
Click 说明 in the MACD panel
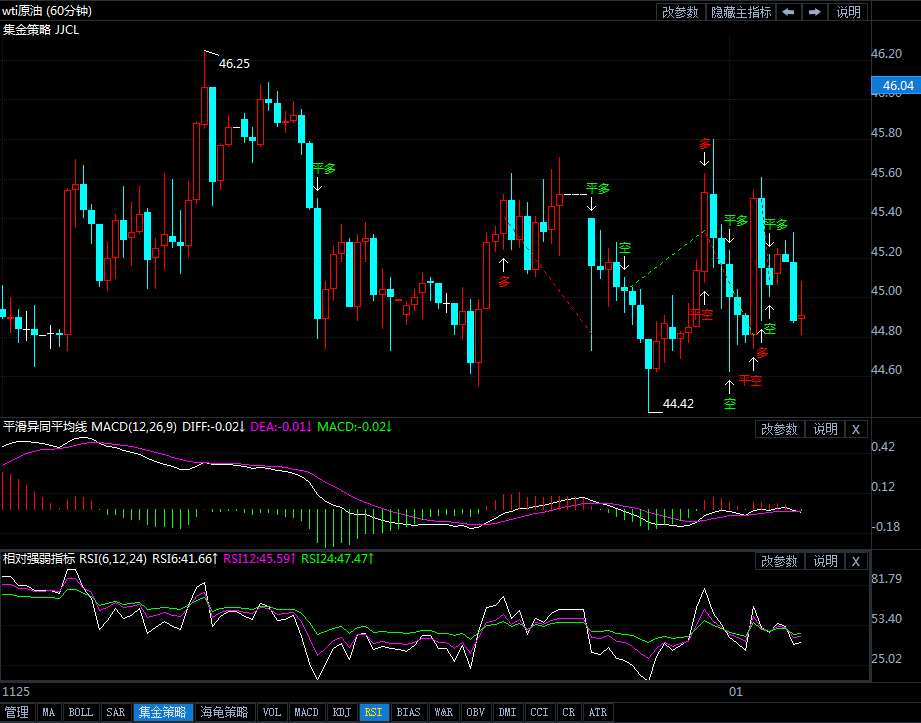click(x=825, y=429)
